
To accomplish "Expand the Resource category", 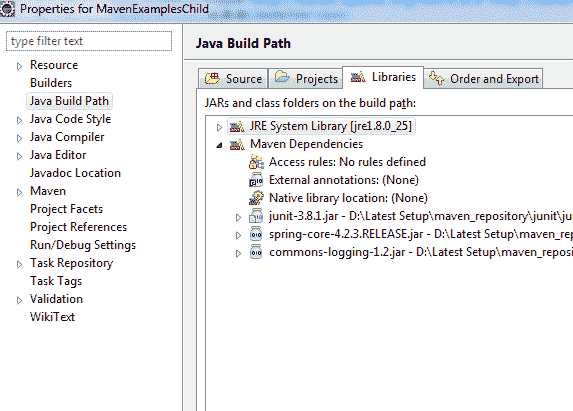I will click(19, 66).
